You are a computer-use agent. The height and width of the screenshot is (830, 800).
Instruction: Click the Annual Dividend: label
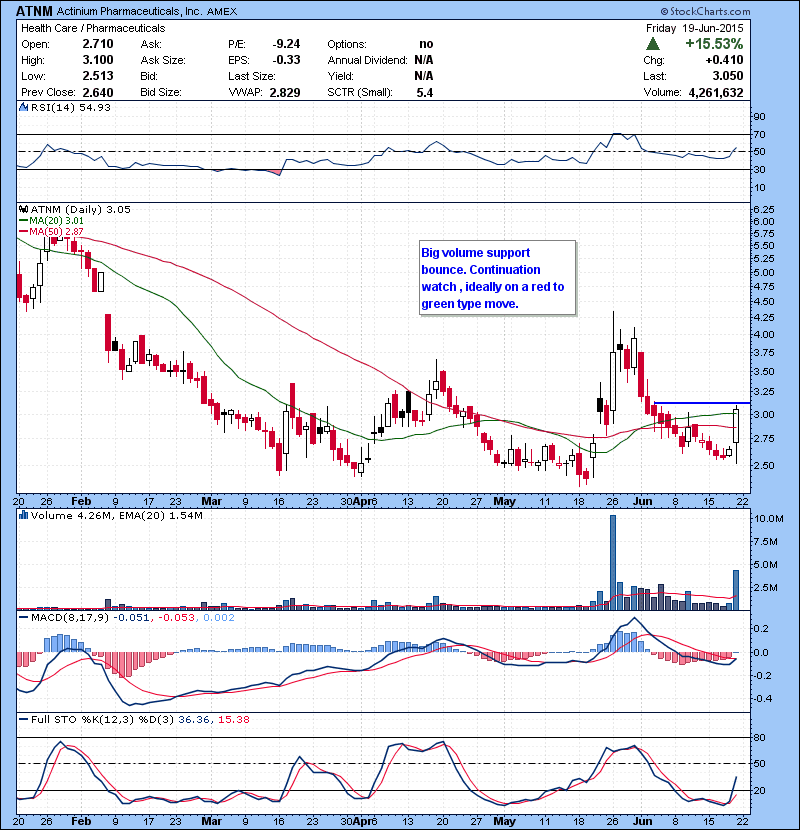click(367, 60)
